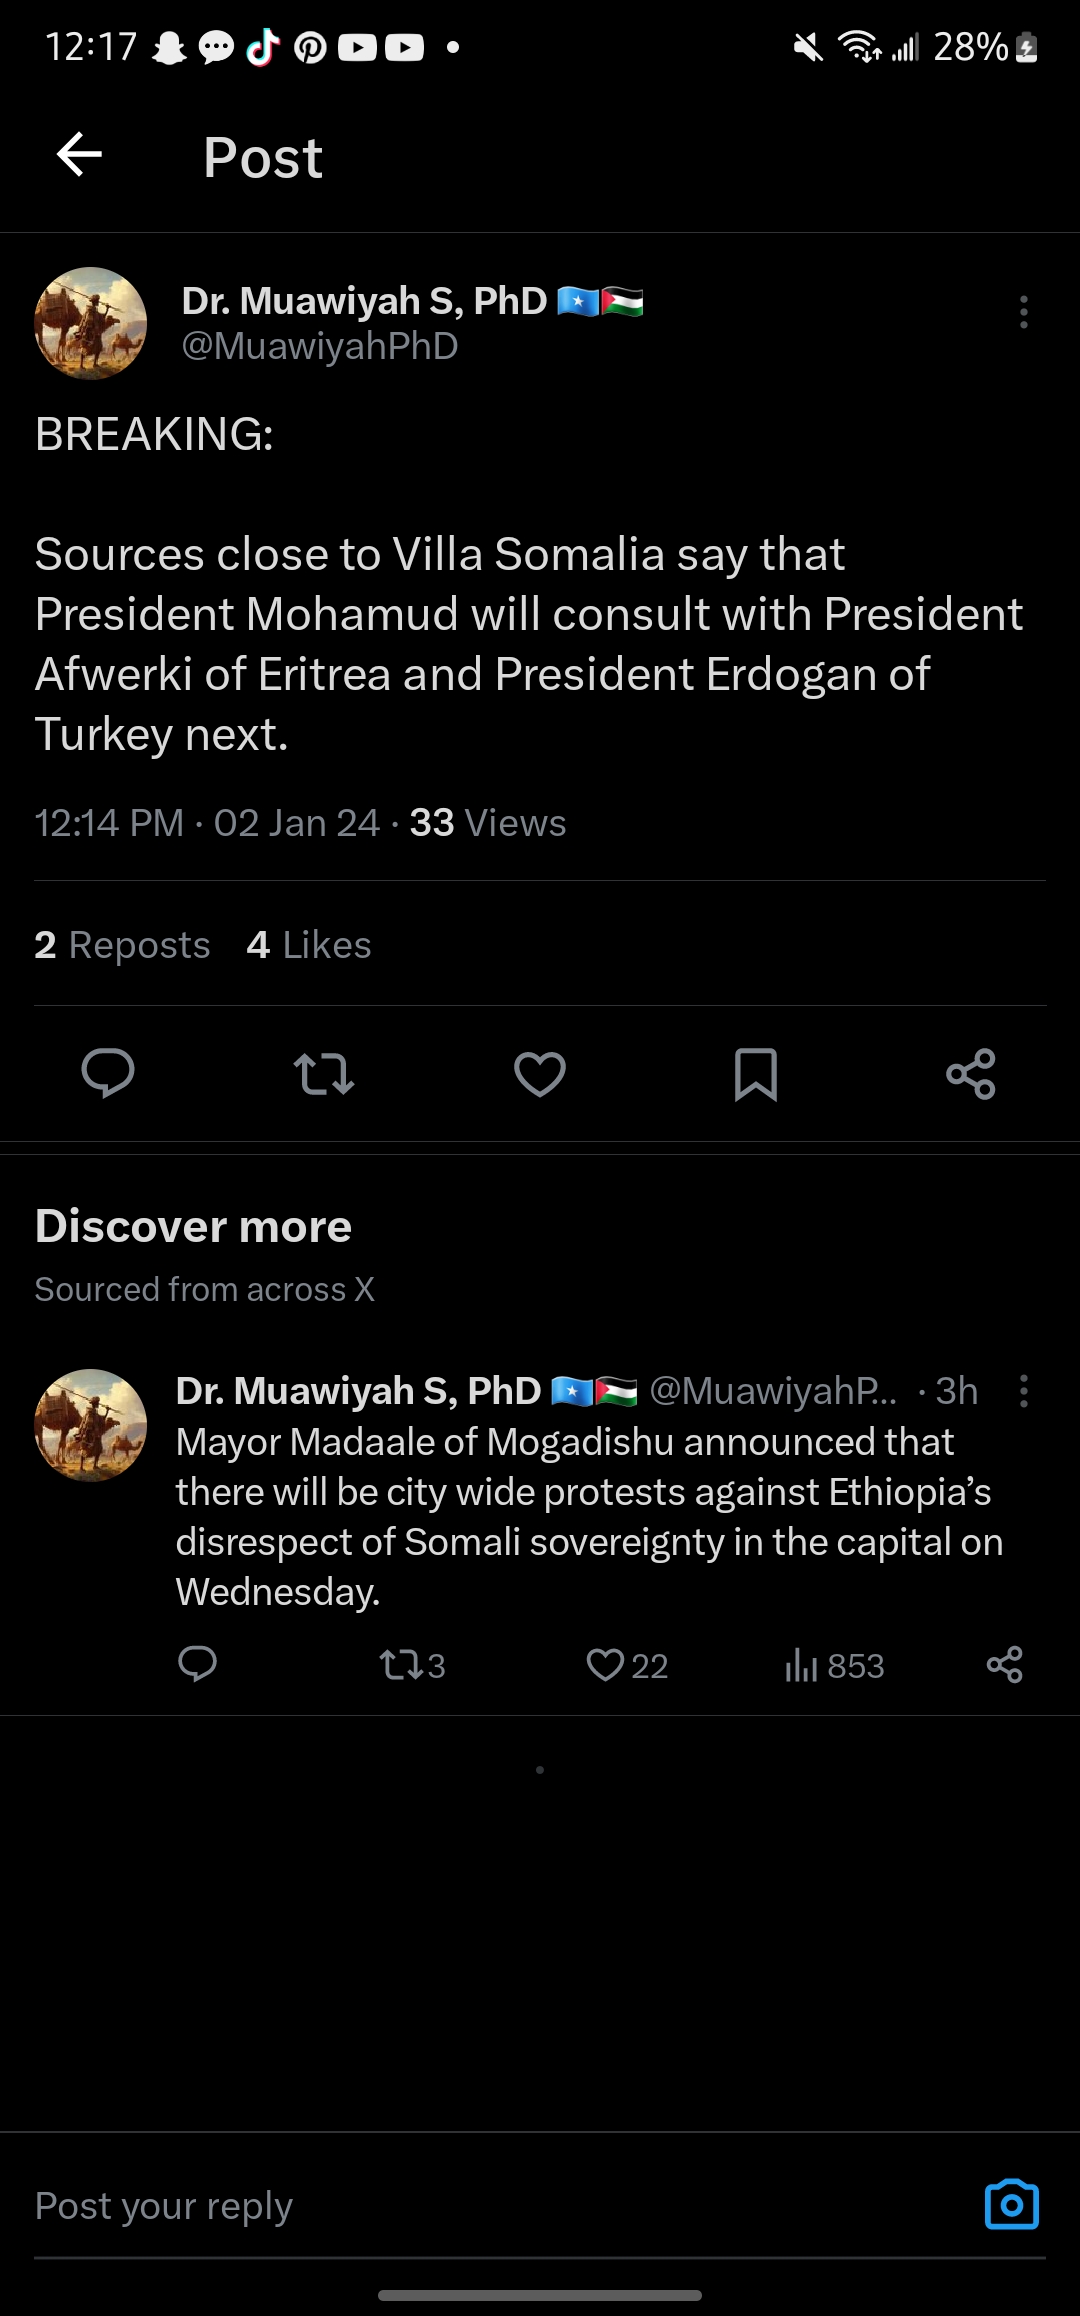Open the camera to attach reply photo
This screenshot has height=2316, width=1080.
pos(1011,2204)
